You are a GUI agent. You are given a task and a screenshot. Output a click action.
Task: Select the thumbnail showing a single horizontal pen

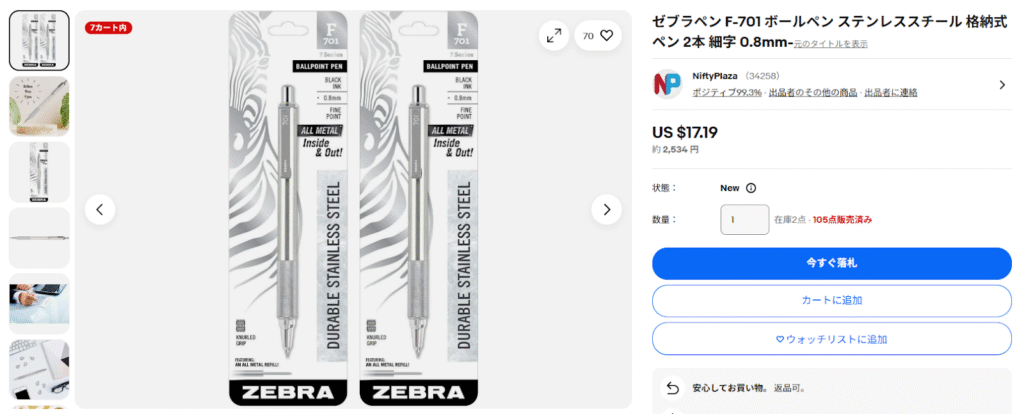point(39,237)
